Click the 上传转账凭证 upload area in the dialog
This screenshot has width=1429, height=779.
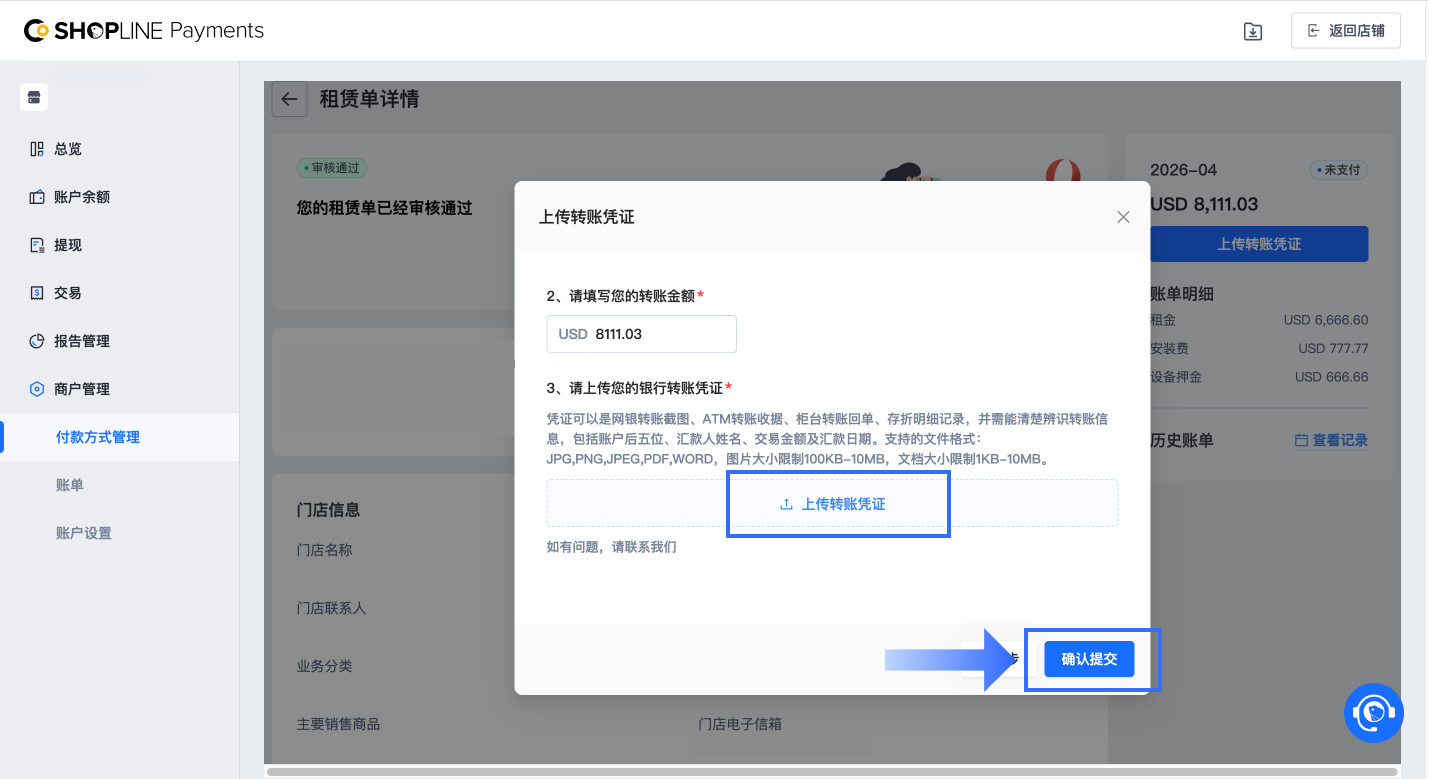832,504
